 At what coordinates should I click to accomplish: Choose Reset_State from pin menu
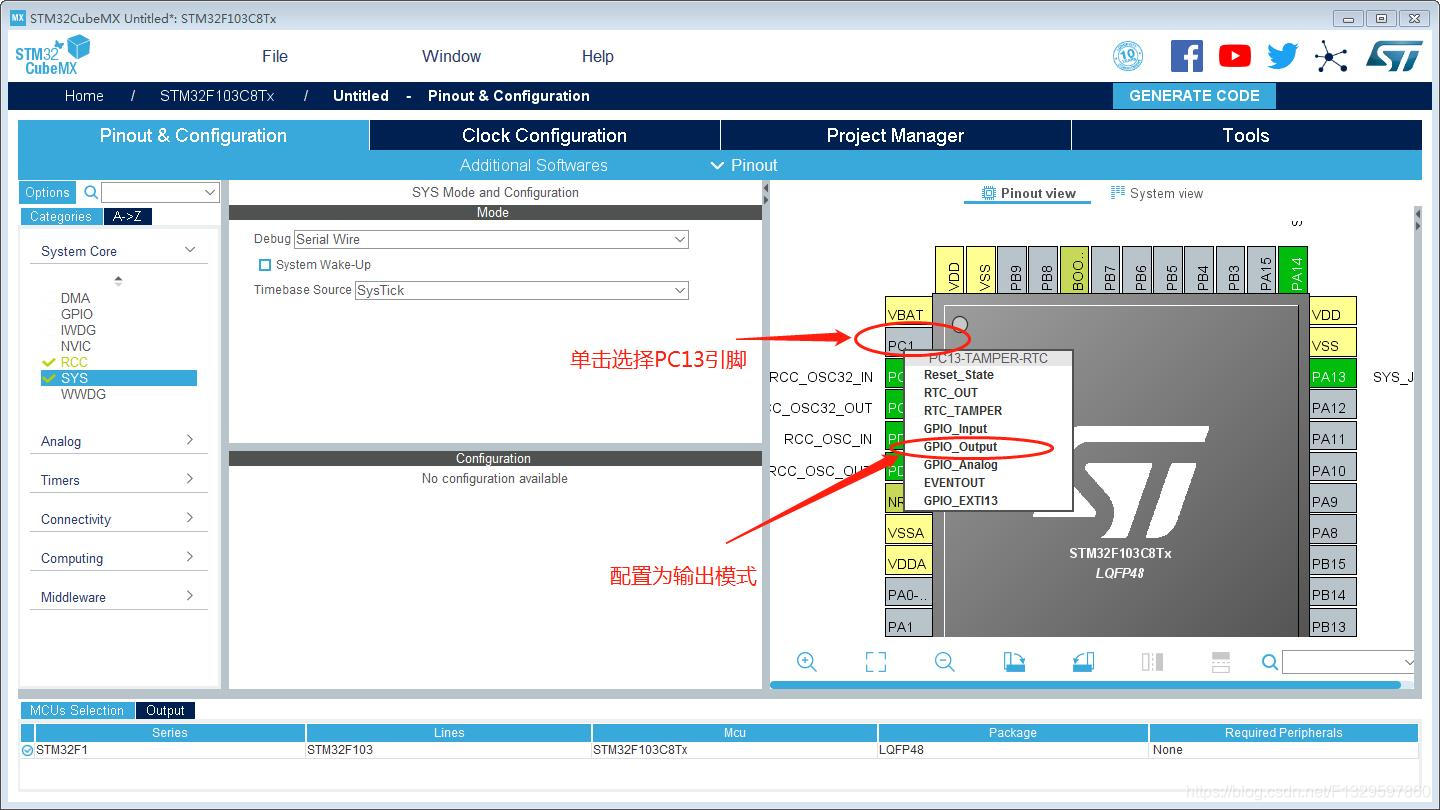tap(958, 375)
